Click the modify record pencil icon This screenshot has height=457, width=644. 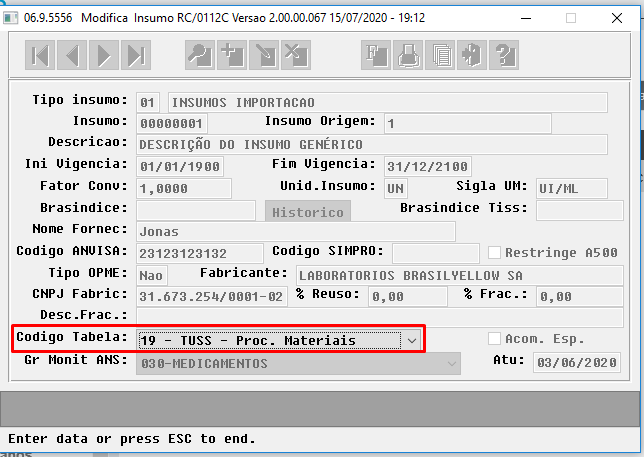coord(264,55)
